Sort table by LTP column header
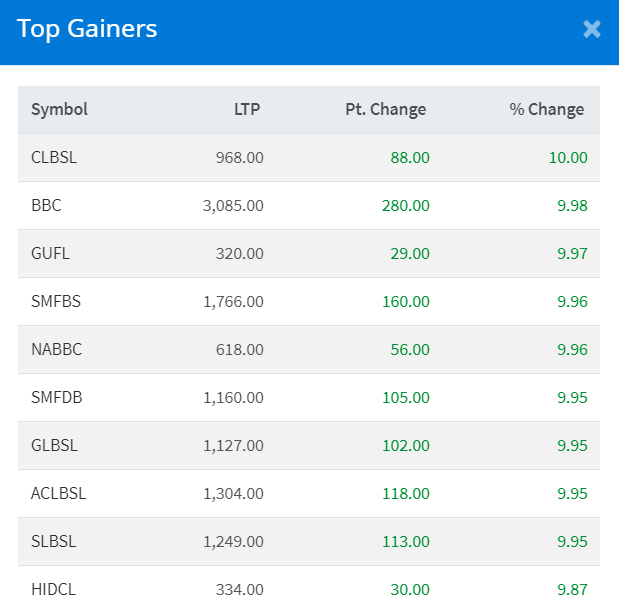The image size is (619, 607). point(246,109)
